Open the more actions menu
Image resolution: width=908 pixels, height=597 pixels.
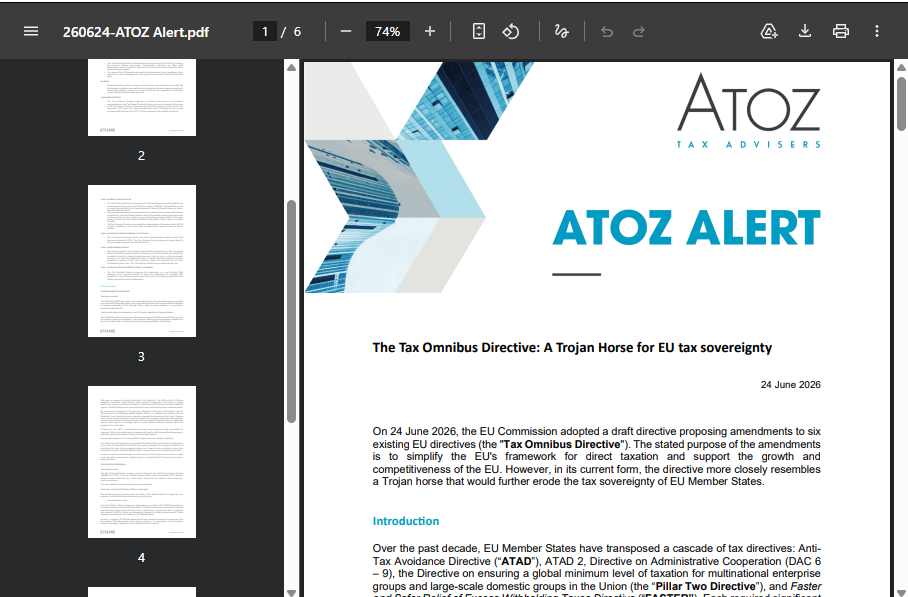(x=877, y=31)
